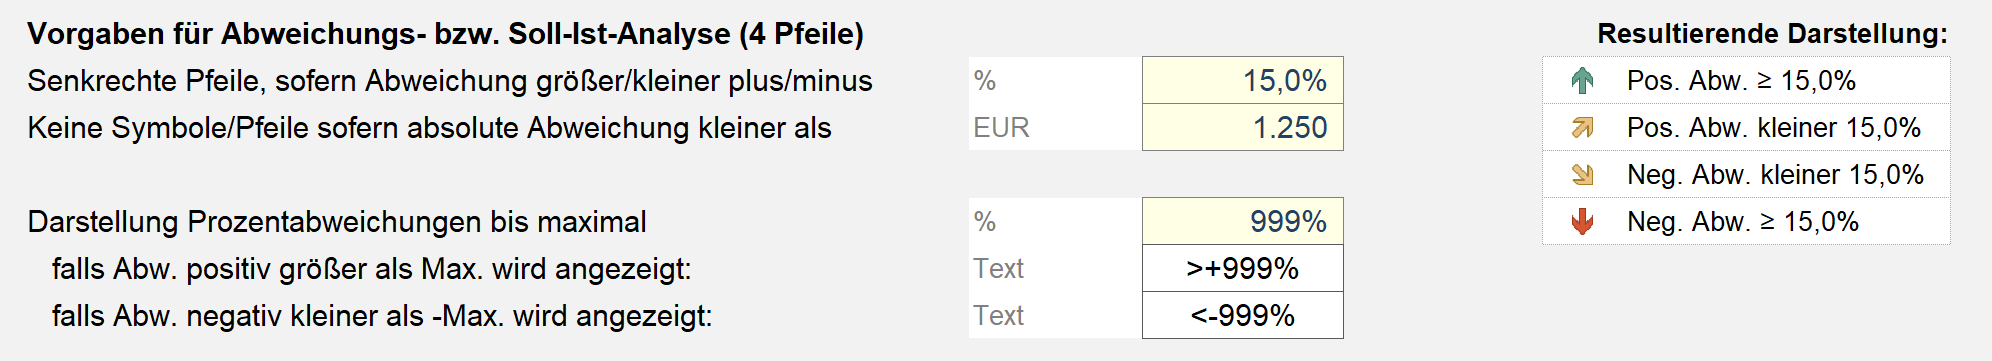Click the red downward arrow icon

[x=1582, y=222]
